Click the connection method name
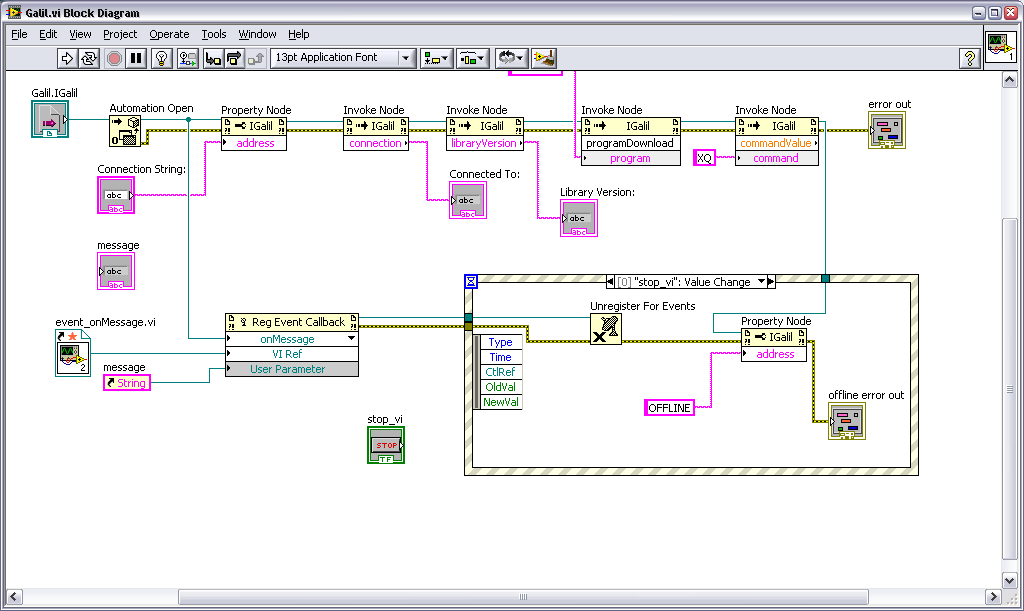The width and height of the screenshot is (1024, 611). (x=376, y=143)
